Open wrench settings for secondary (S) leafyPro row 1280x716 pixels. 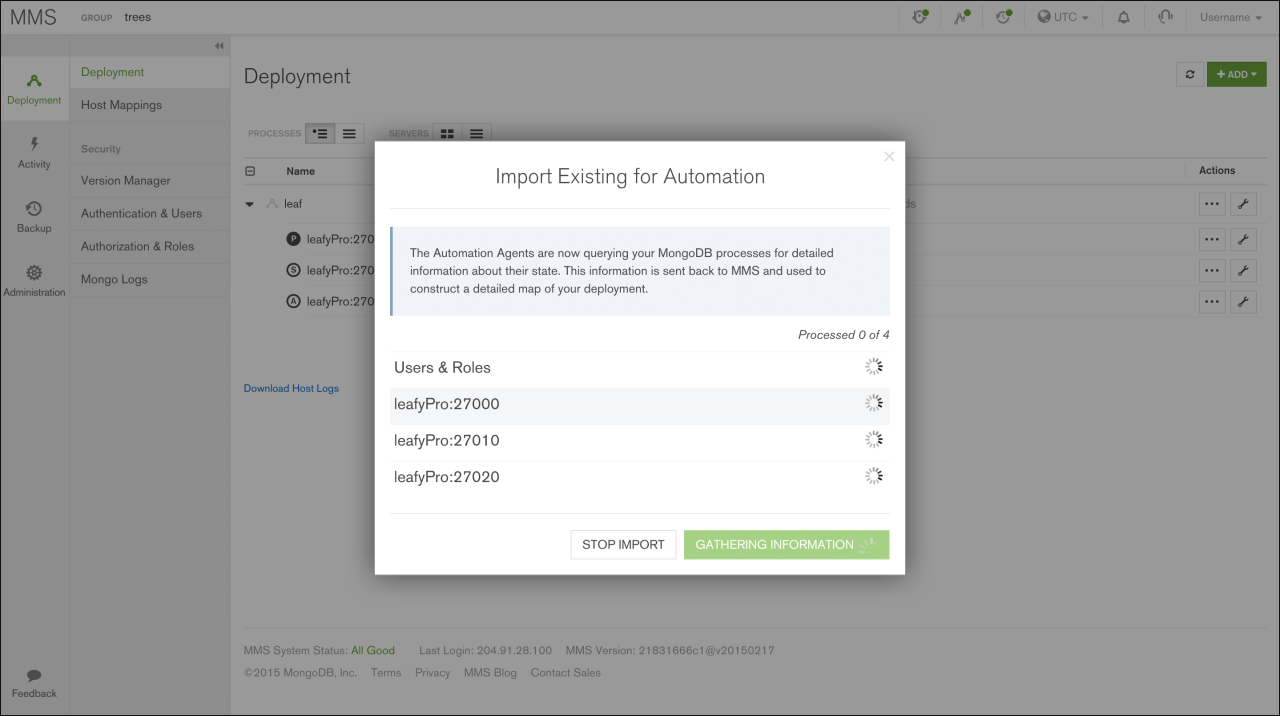1242,271
